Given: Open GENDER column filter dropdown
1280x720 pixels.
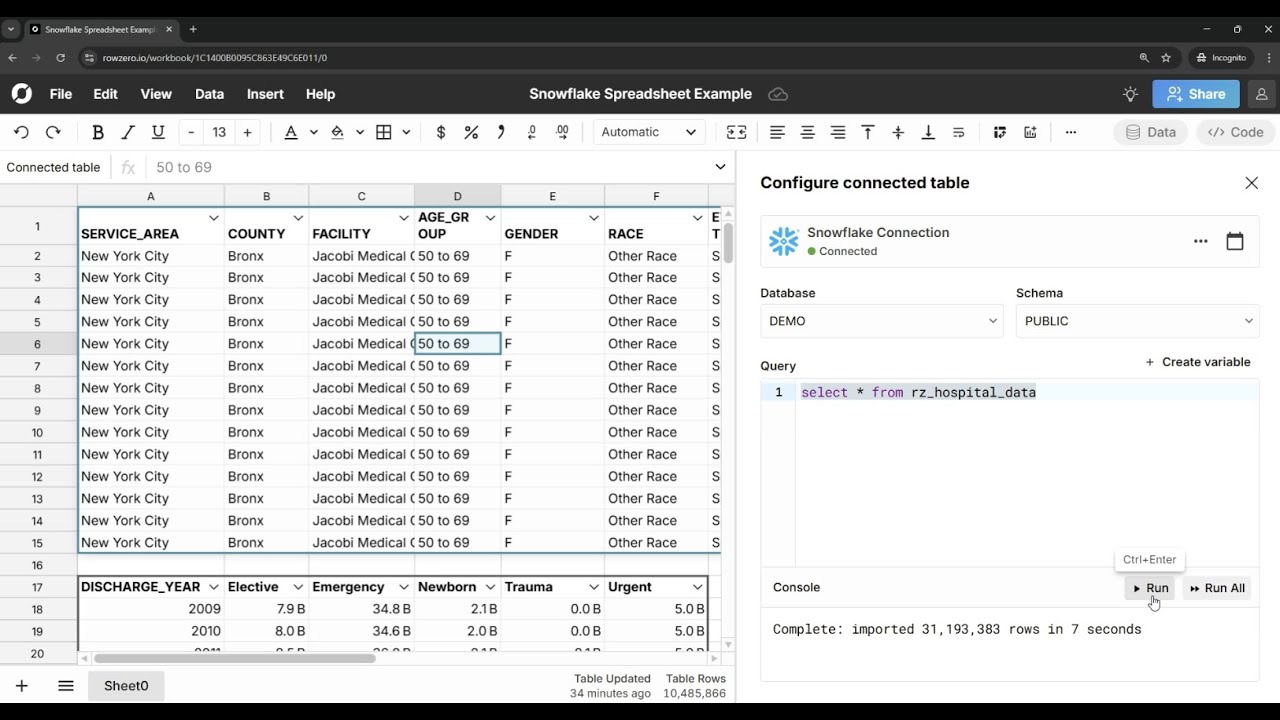Looking at the screenshot, I should tap(594, 218).
